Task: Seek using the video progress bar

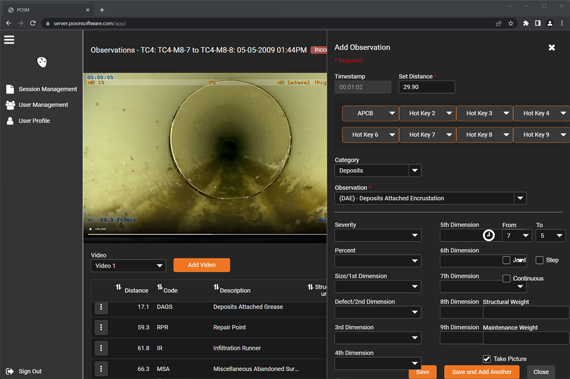Action: coord(207,235)
